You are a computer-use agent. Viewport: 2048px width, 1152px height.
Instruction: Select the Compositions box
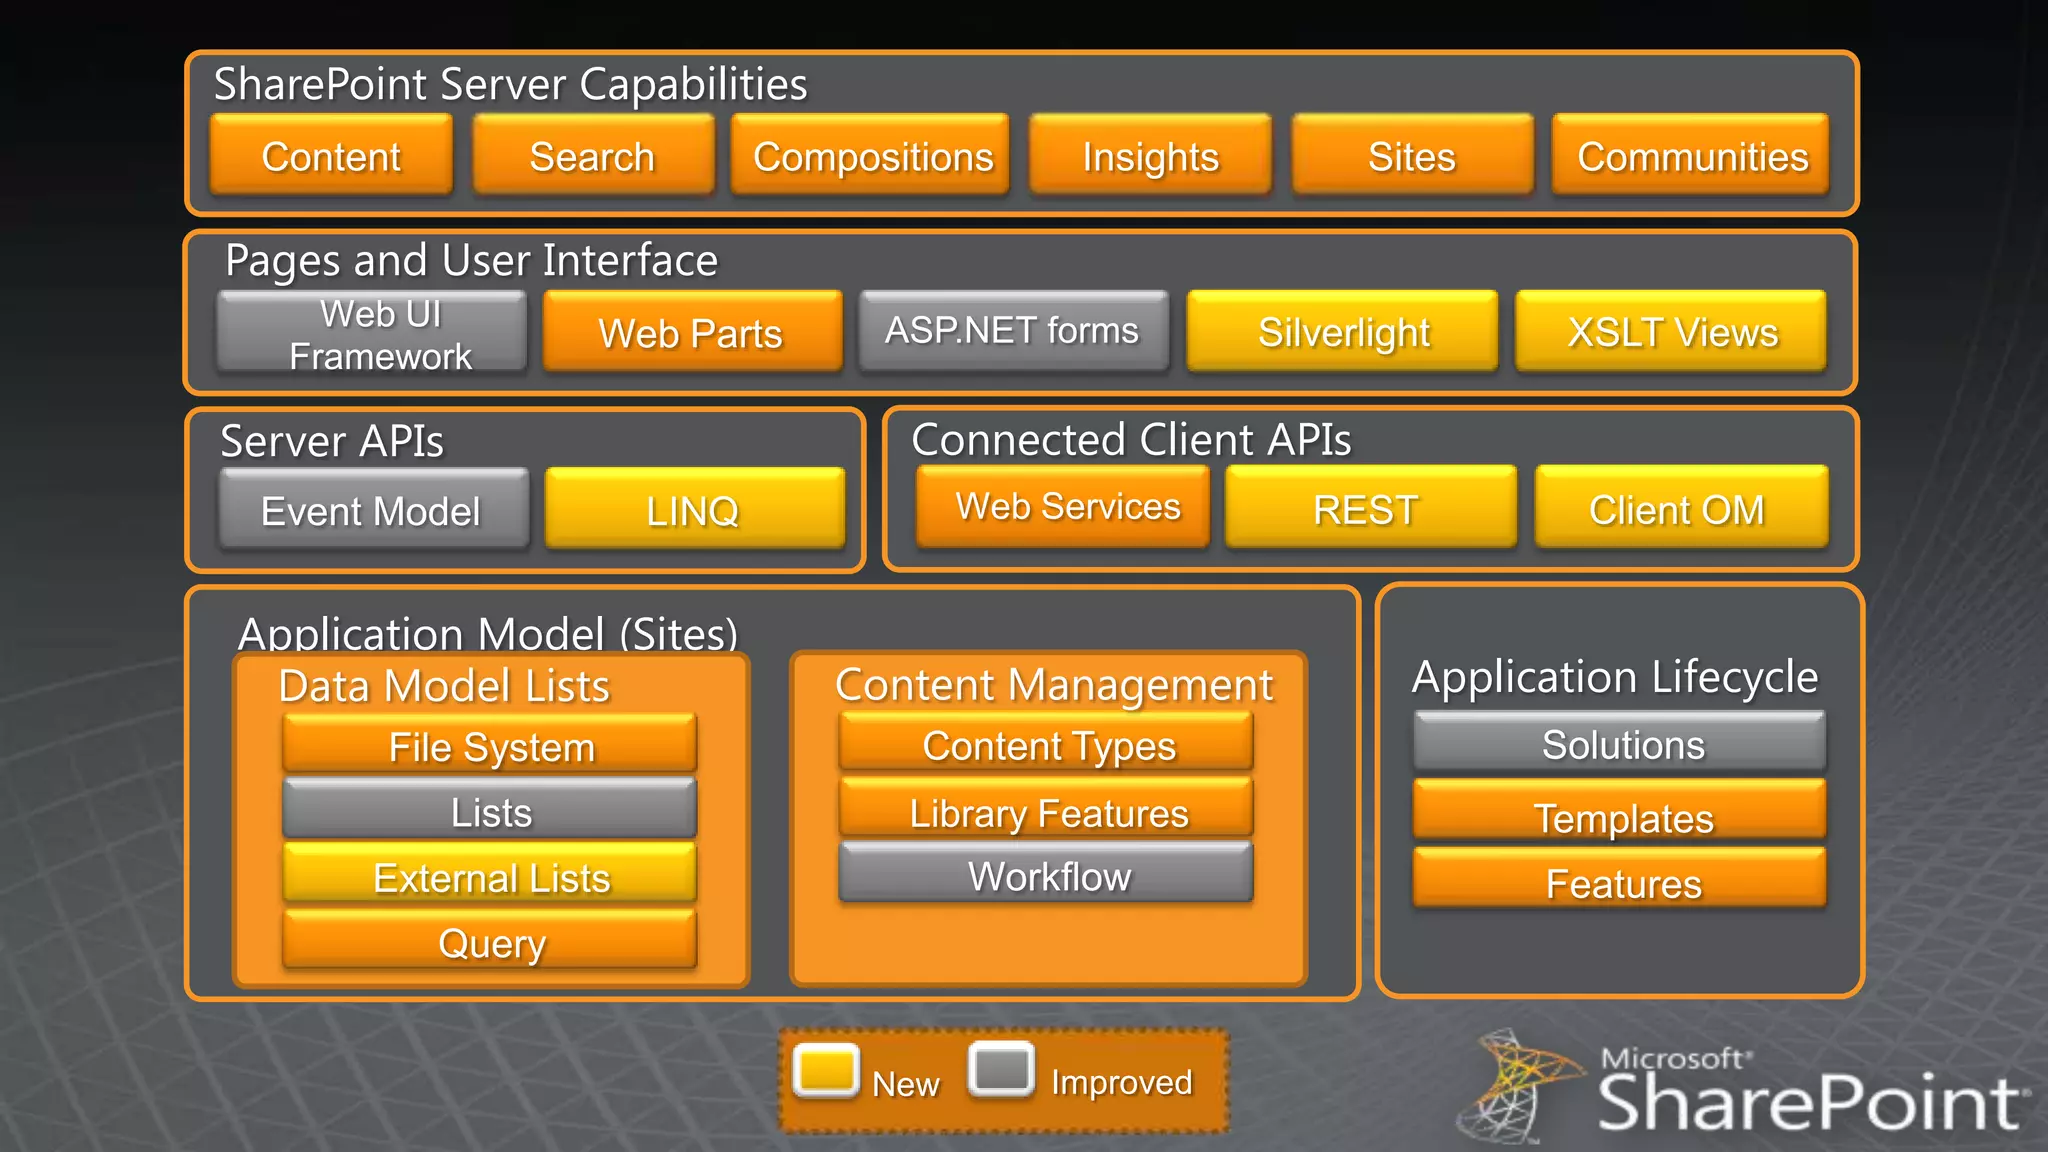[871, 155]
